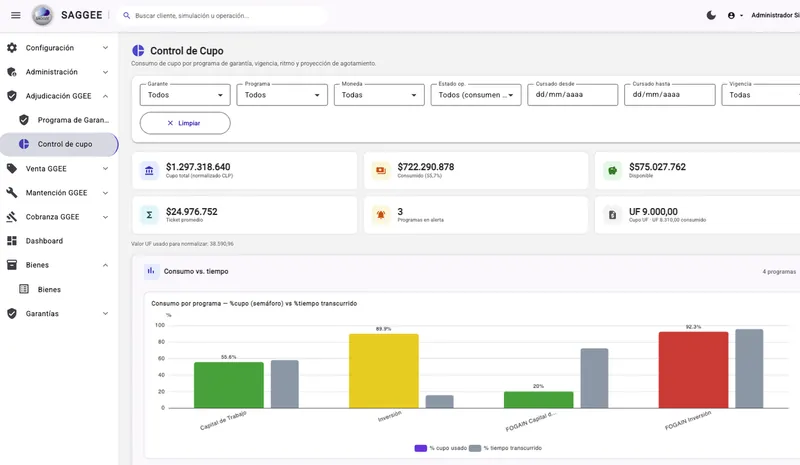Click the document icon on Cupo UF card
Viewport: 800px width, 465px height.
pos(612,215)
